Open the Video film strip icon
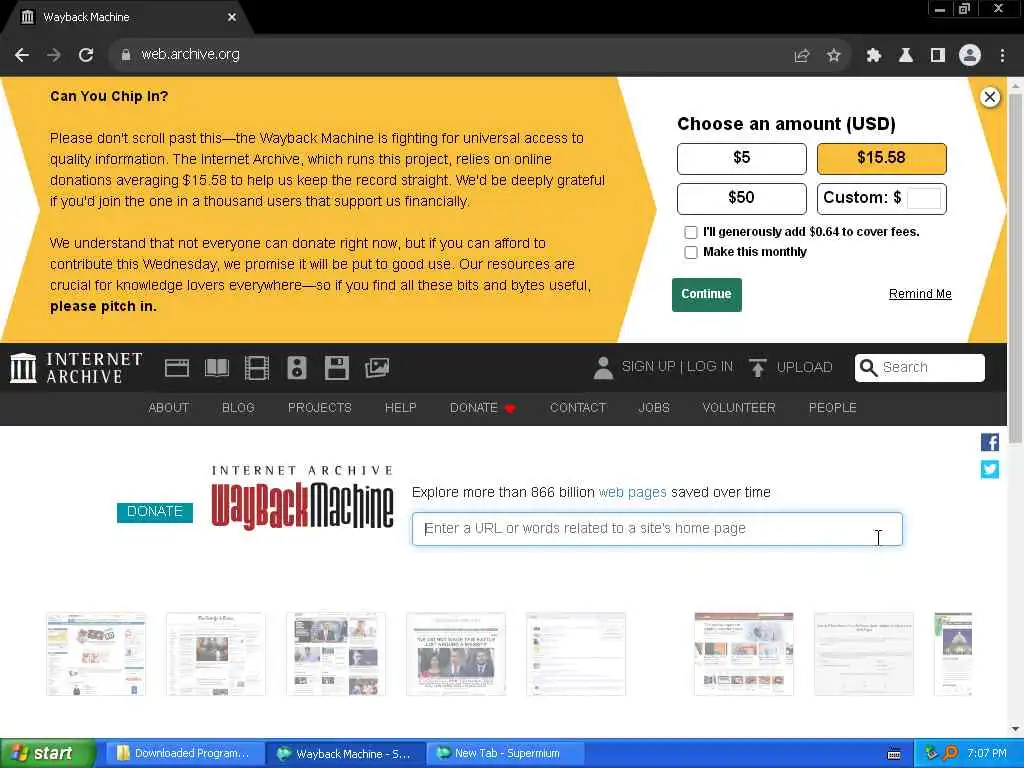Viewport: 1024px width, 768px height. point(257,368)
